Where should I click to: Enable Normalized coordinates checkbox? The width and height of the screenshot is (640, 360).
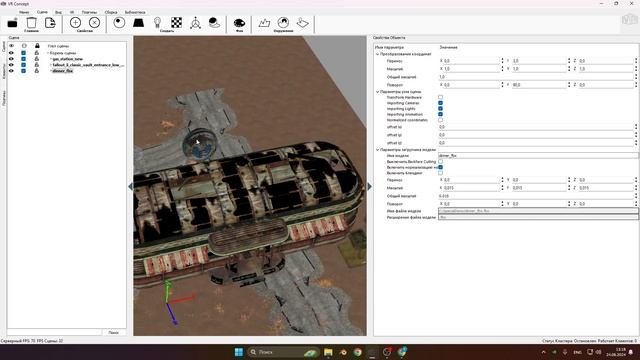(x=440, y=120)
